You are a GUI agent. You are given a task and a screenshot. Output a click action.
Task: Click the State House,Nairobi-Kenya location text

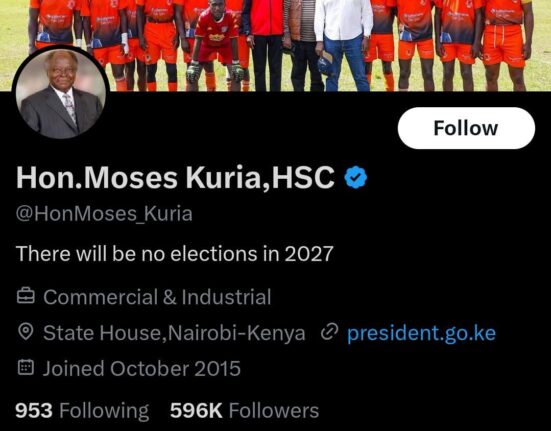174,333
